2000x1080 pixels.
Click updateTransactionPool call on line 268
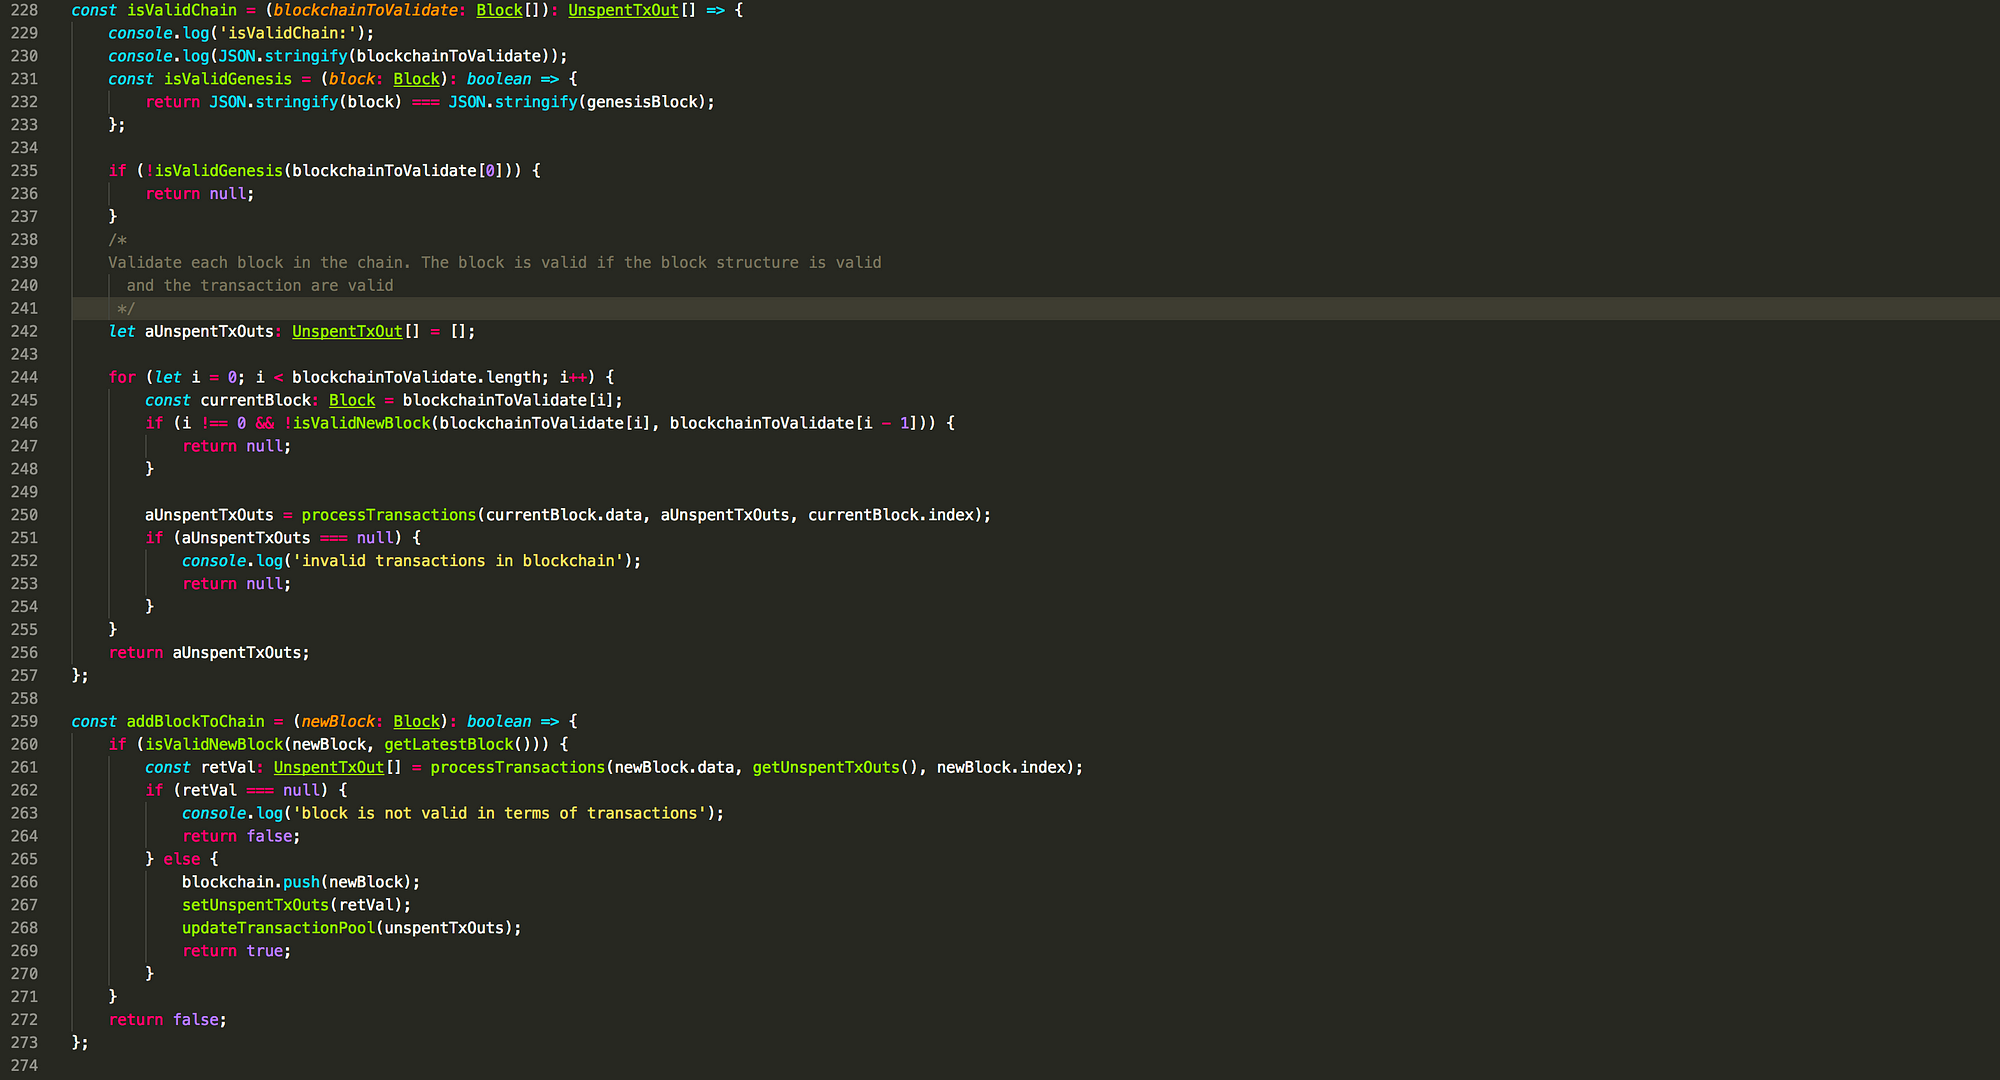tap(279, 930)
